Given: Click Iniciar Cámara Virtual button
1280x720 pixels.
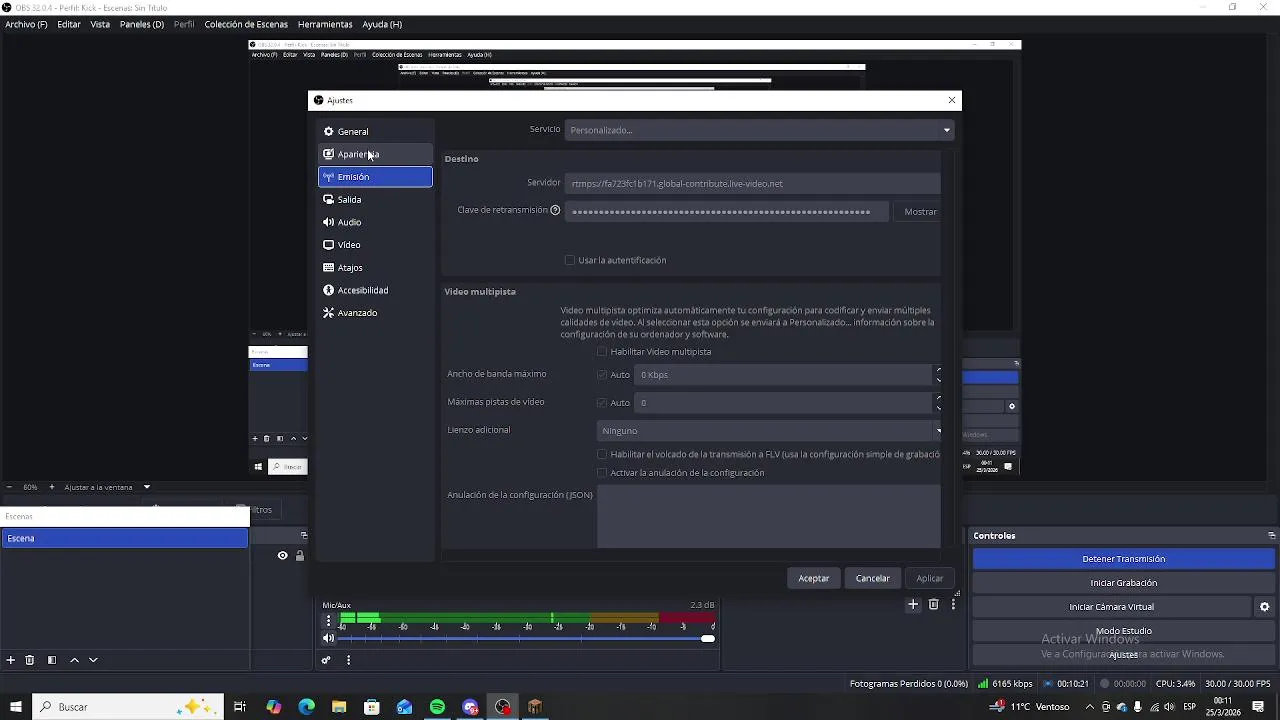Looking at the screenshot, I should coord(1111,607).
